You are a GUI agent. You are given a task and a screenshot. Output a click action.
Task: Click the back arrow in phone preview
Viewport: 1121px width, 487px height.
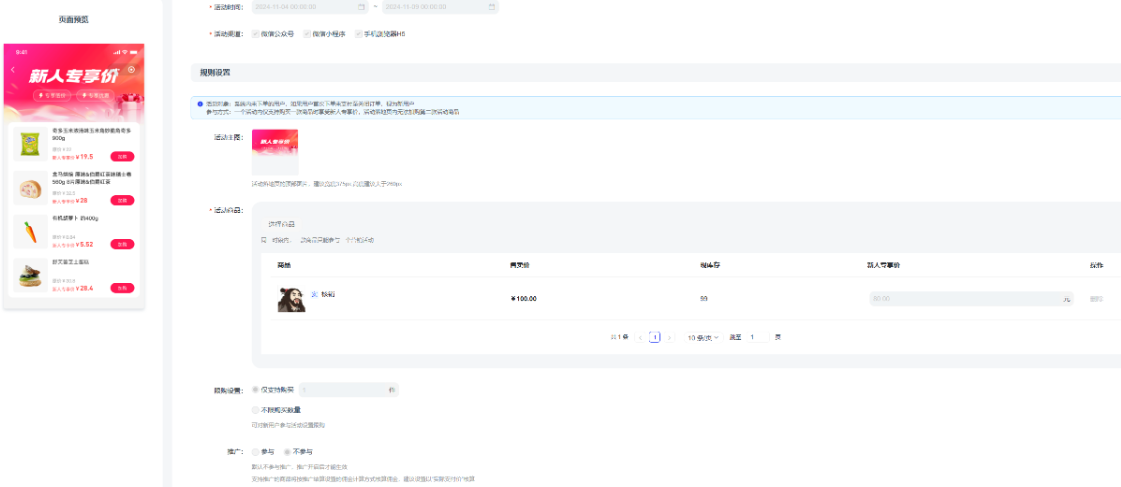pyautogui.click(x=13, y=69)
